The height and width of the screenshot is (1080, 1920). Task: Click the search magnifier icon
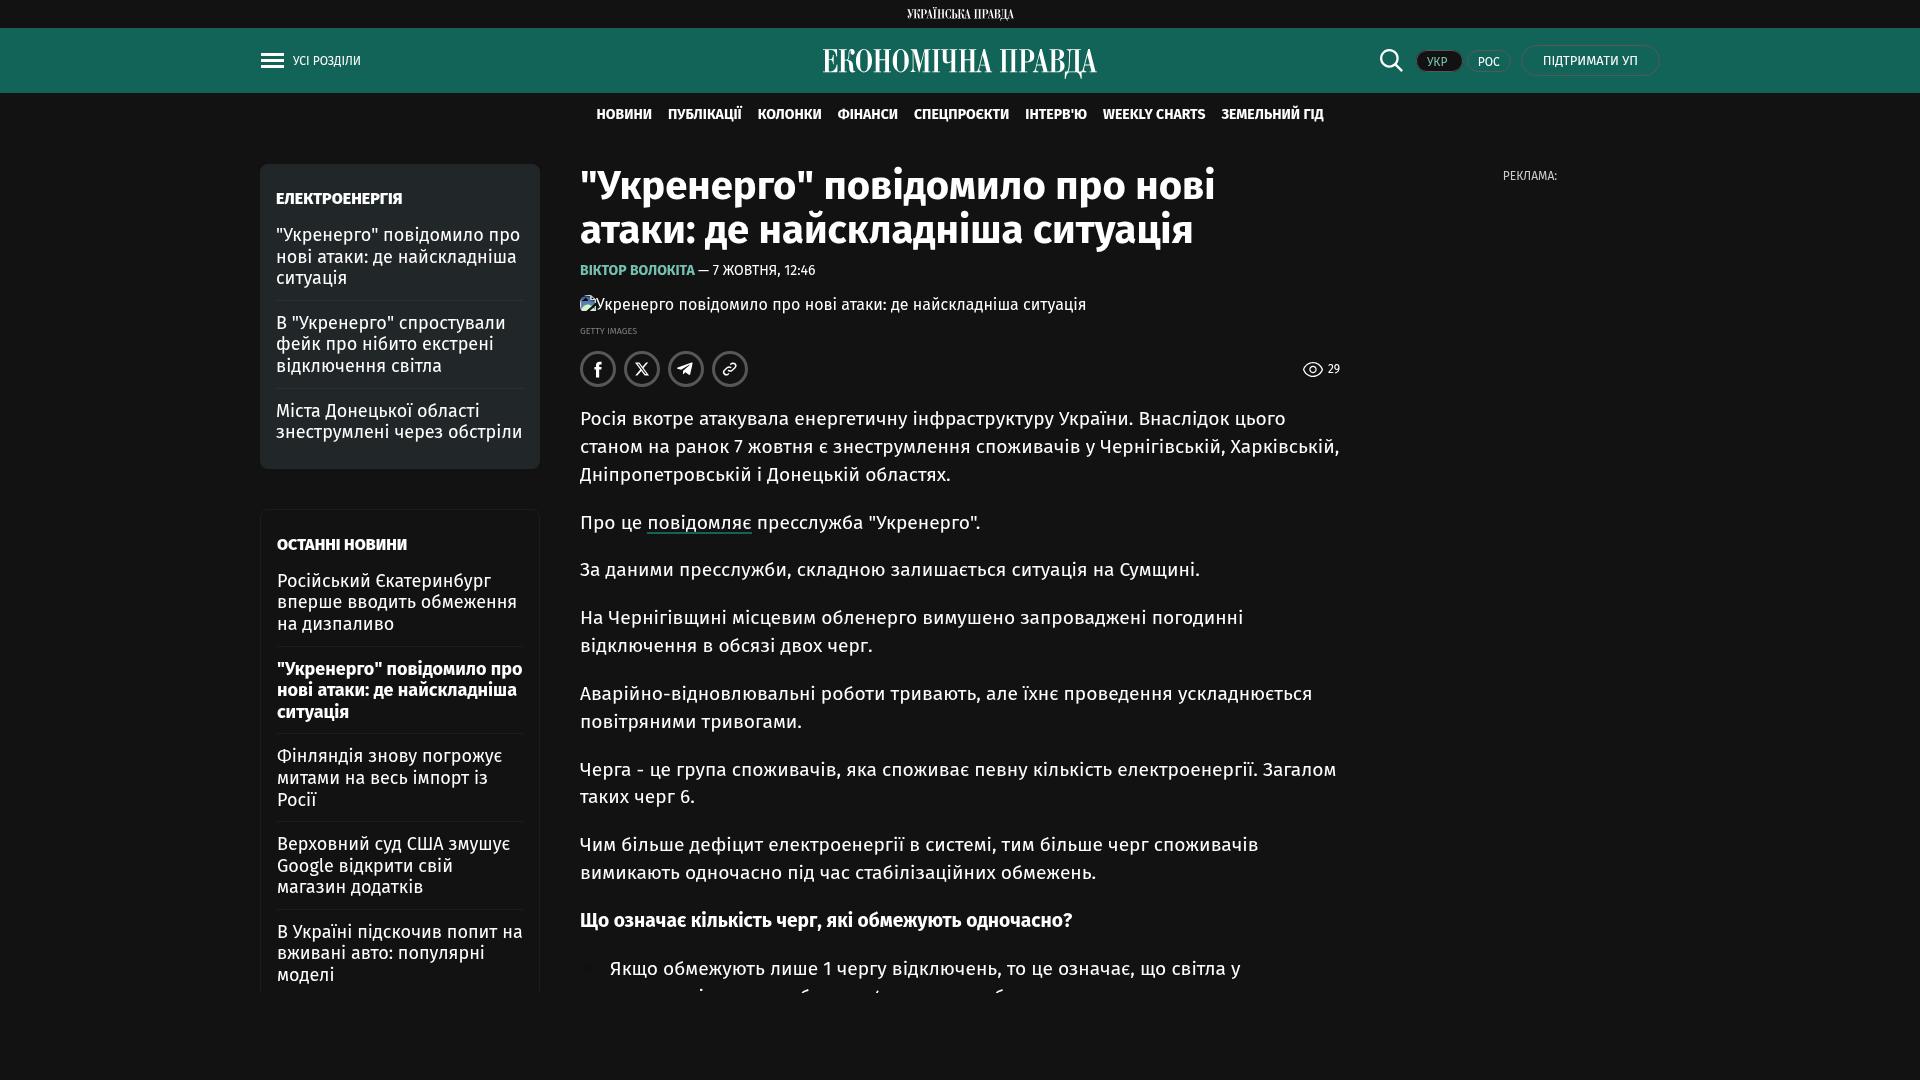[x=1391, y=61]
